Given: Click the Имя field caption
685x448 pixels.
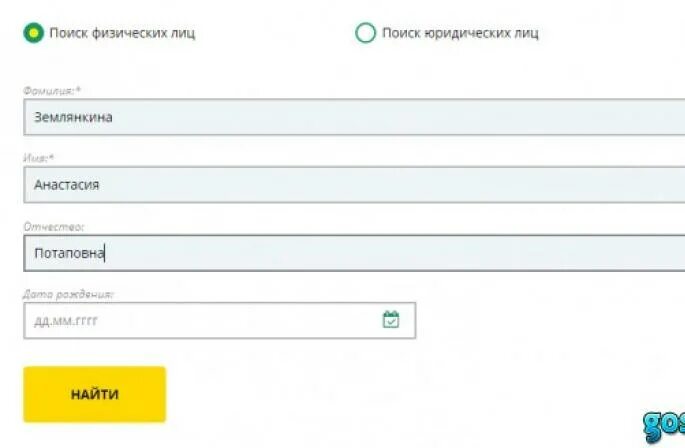Looking at the screenshot, I should 38,158.
